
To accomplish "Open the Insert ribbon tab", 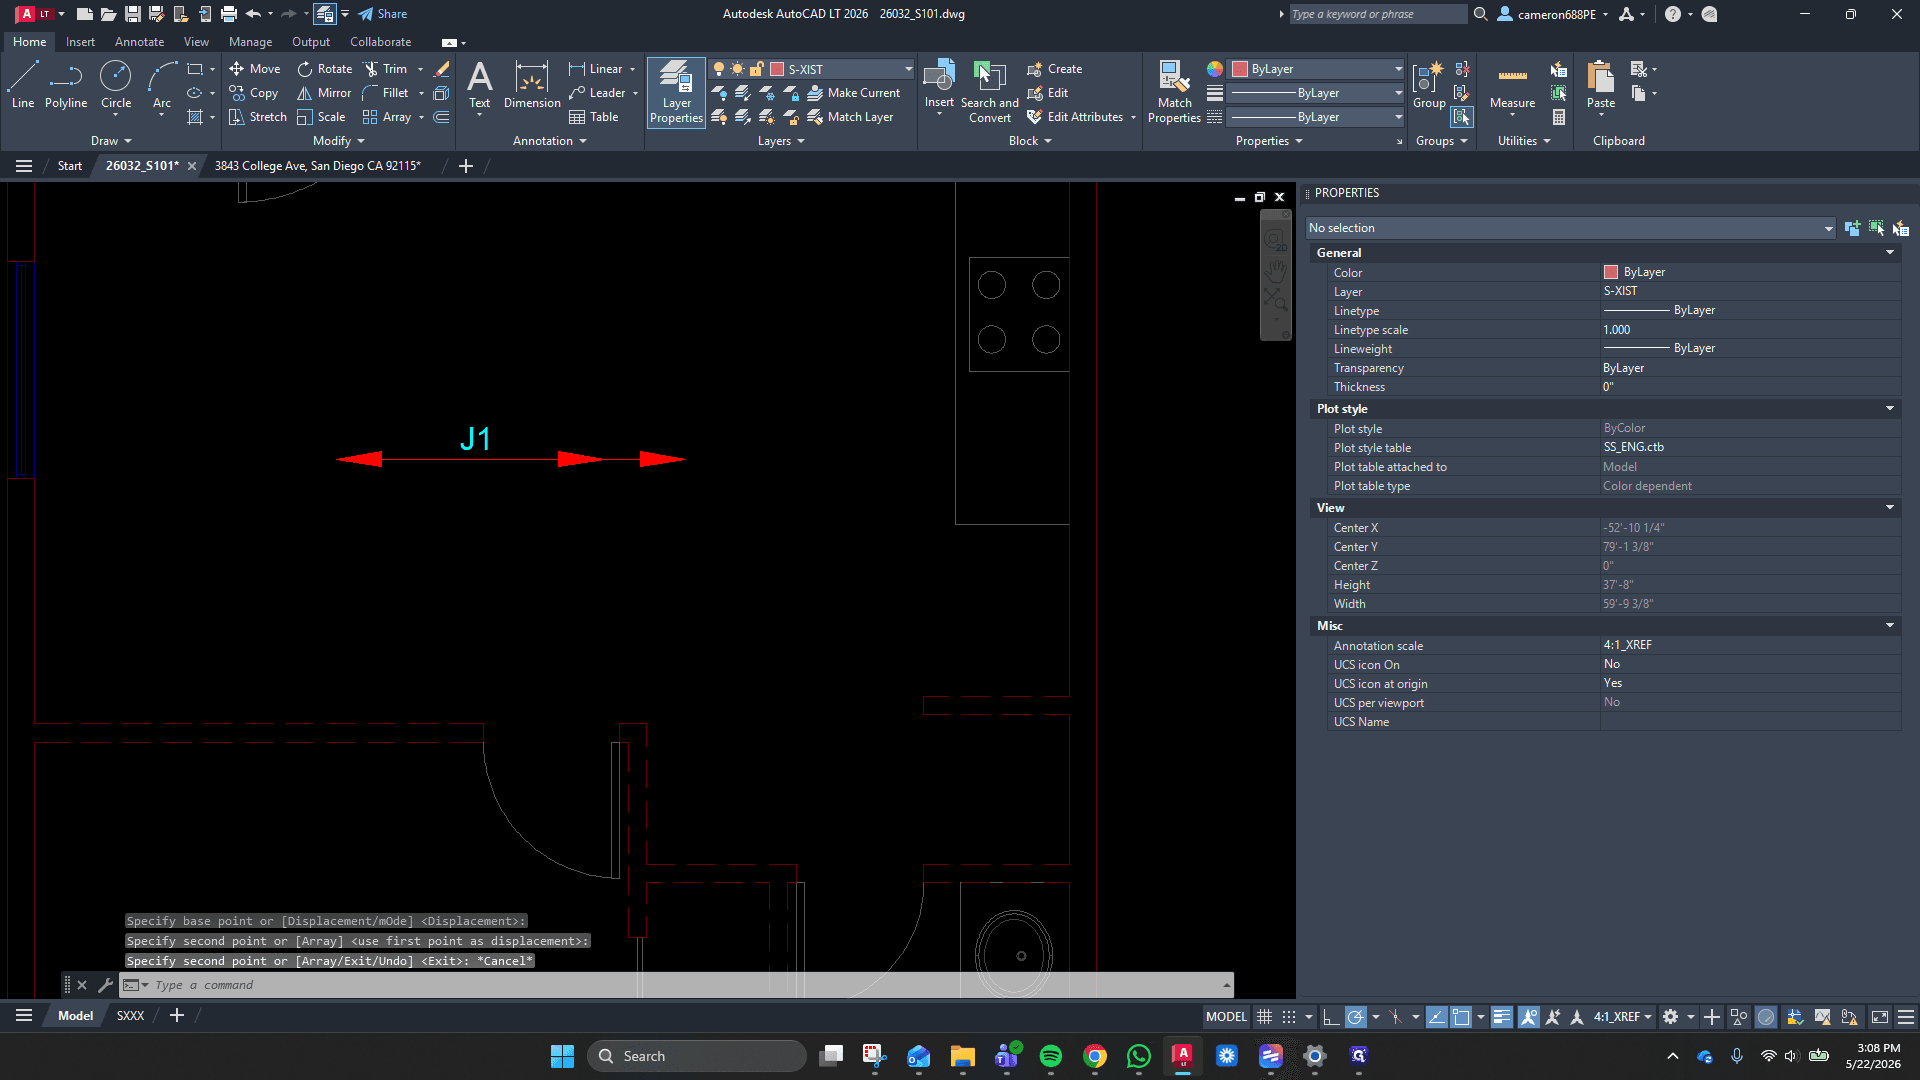I will [x=80, y=42].
